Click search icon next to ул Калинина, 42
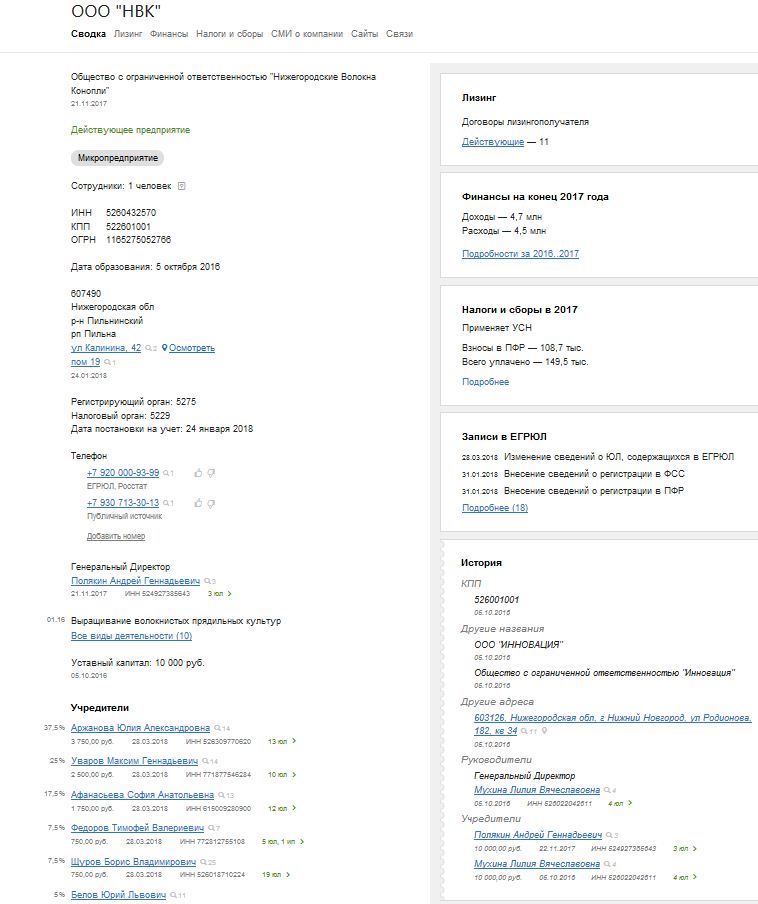This screenshot has height=904, width=758. [149, 348]
